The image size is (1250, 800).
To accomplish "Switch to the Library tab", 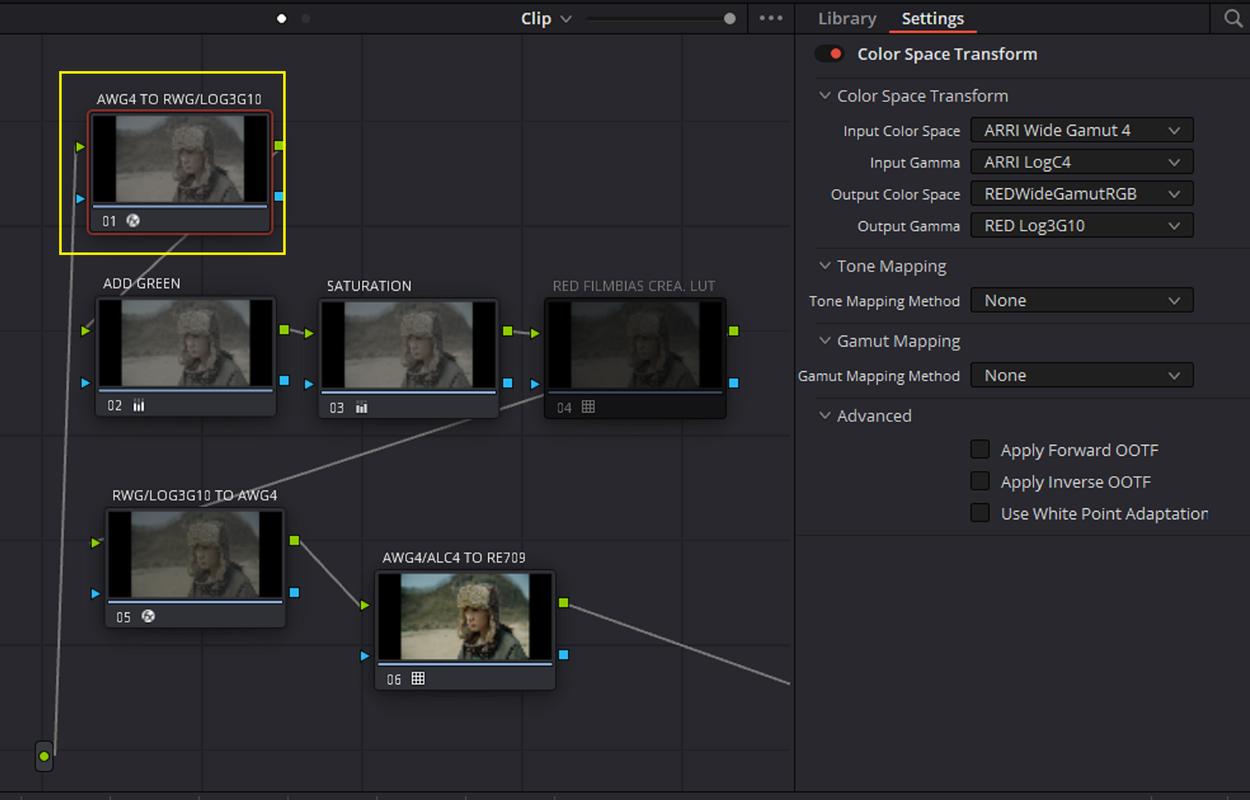I will (x=847, y=18).
